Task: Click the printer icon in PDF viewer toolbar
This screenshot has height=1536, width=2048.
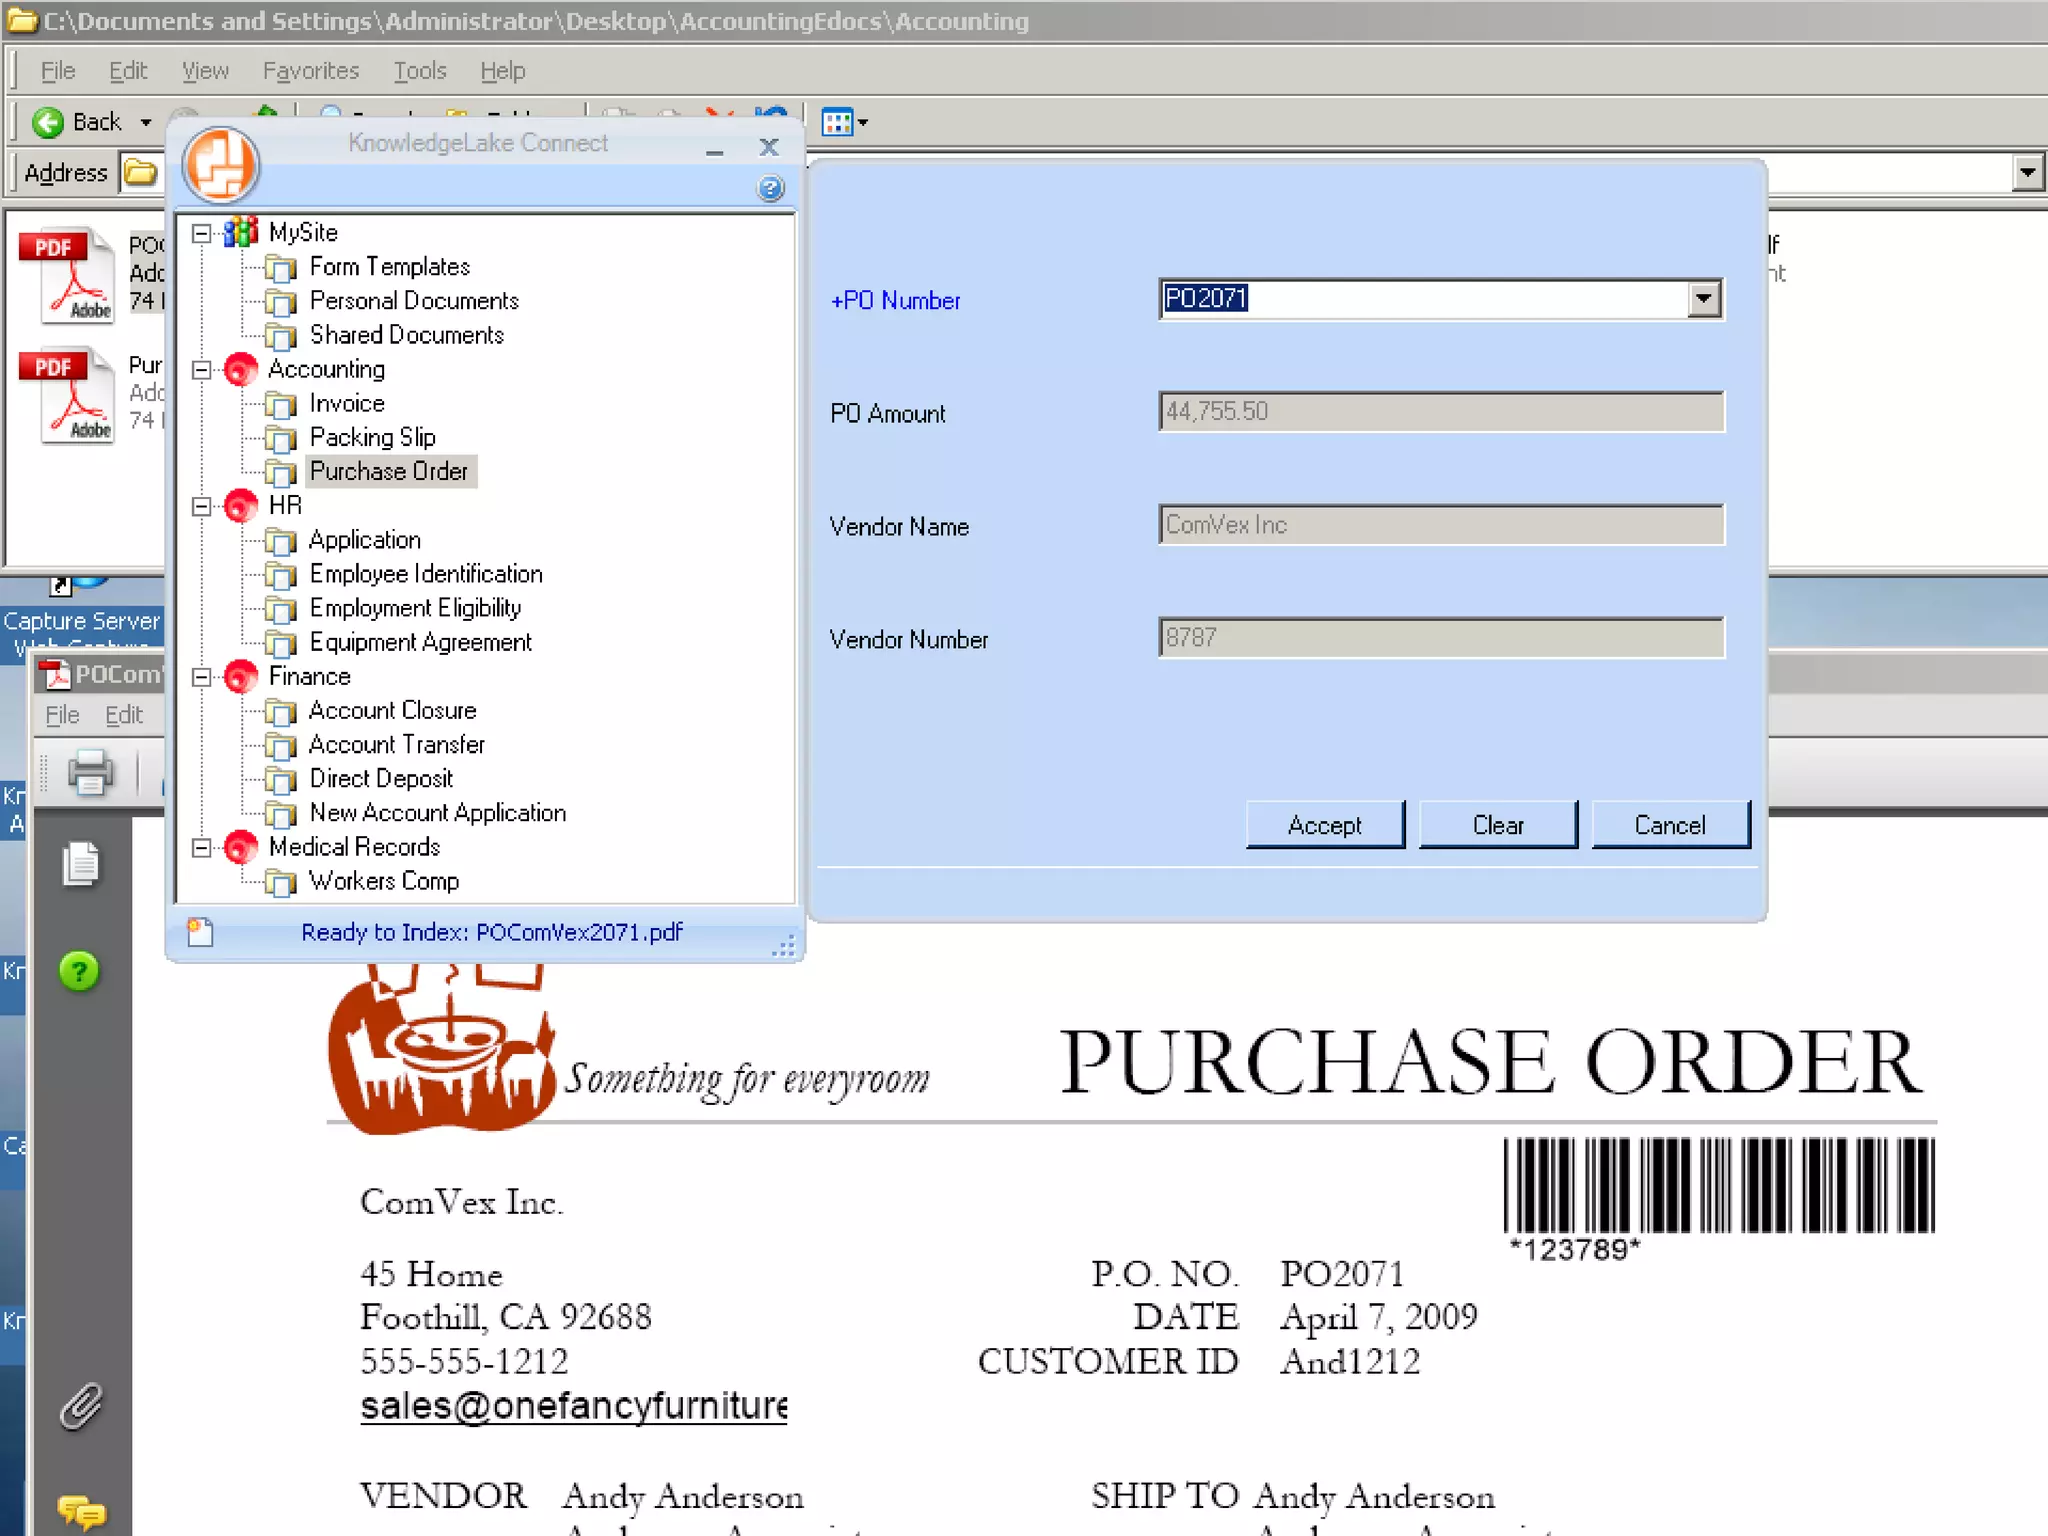Action: pos(90,773)
